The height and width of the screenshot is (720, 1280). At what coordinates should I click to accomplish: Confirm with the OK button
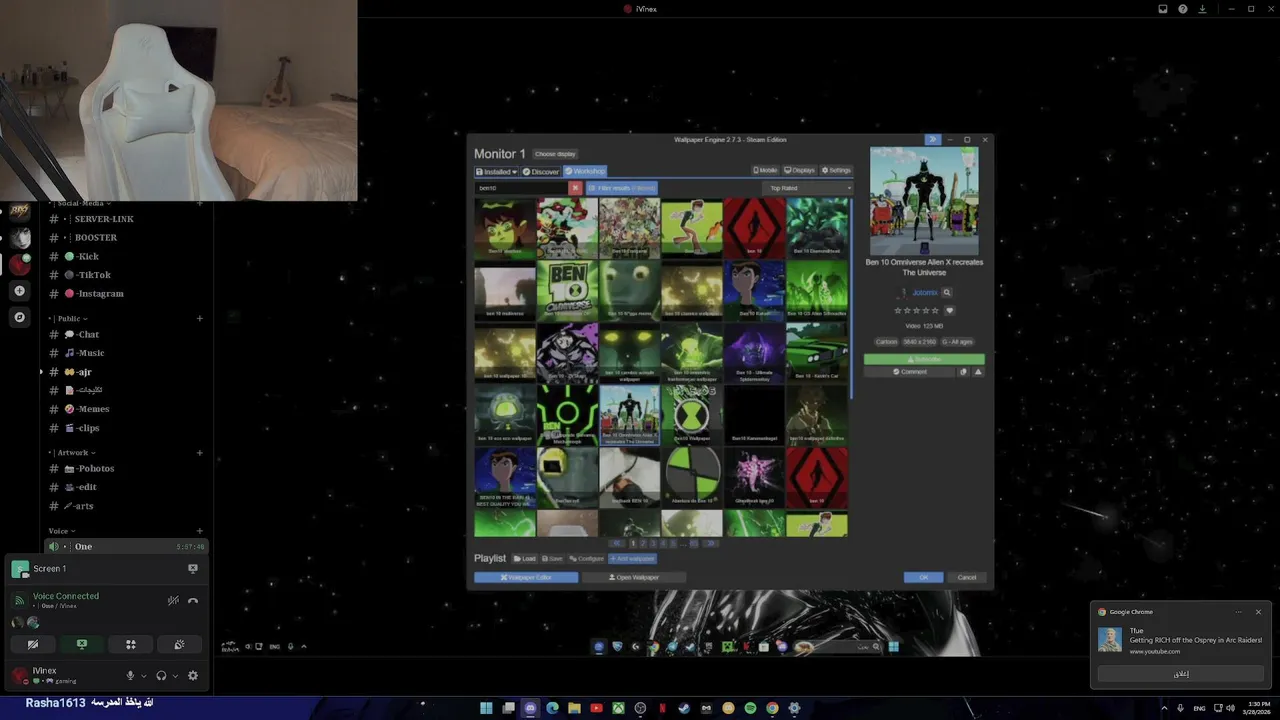[923, 577]
